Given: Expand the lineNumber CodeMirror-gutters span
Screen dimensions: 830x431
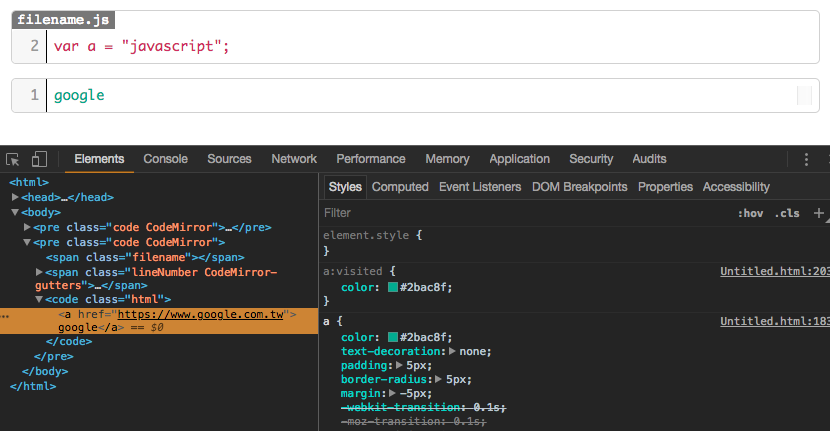Looking at the screenshot, I should click(39, 272).
